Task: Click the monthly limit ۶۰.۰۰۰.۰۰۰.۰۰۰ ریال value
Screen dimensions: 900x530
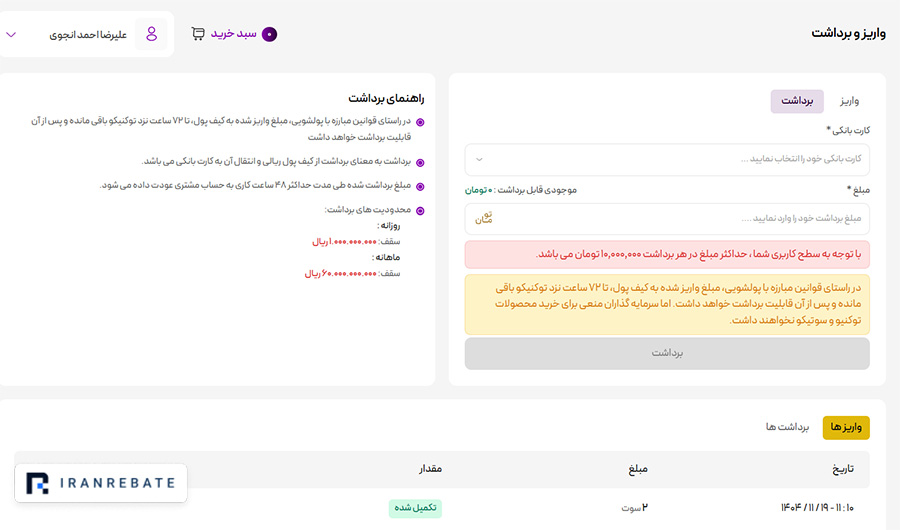Action: point(341,274)
